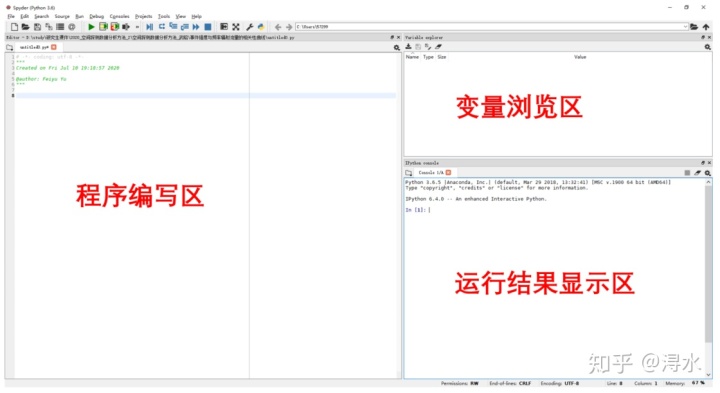720x393 pixels.
Task: Open the Print preview list toolbar icon
Action: 60,27
